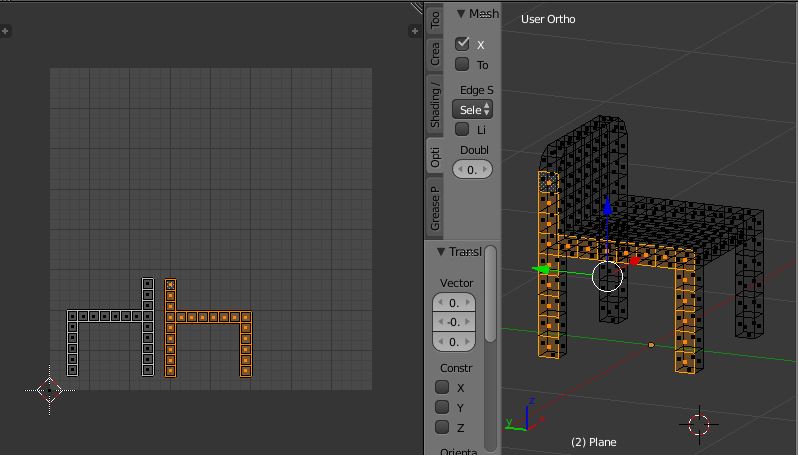This screenshot has height=455, width=798.
Task: Select the Opti tab
Action: pyautogui.click(x=435, y=157)
